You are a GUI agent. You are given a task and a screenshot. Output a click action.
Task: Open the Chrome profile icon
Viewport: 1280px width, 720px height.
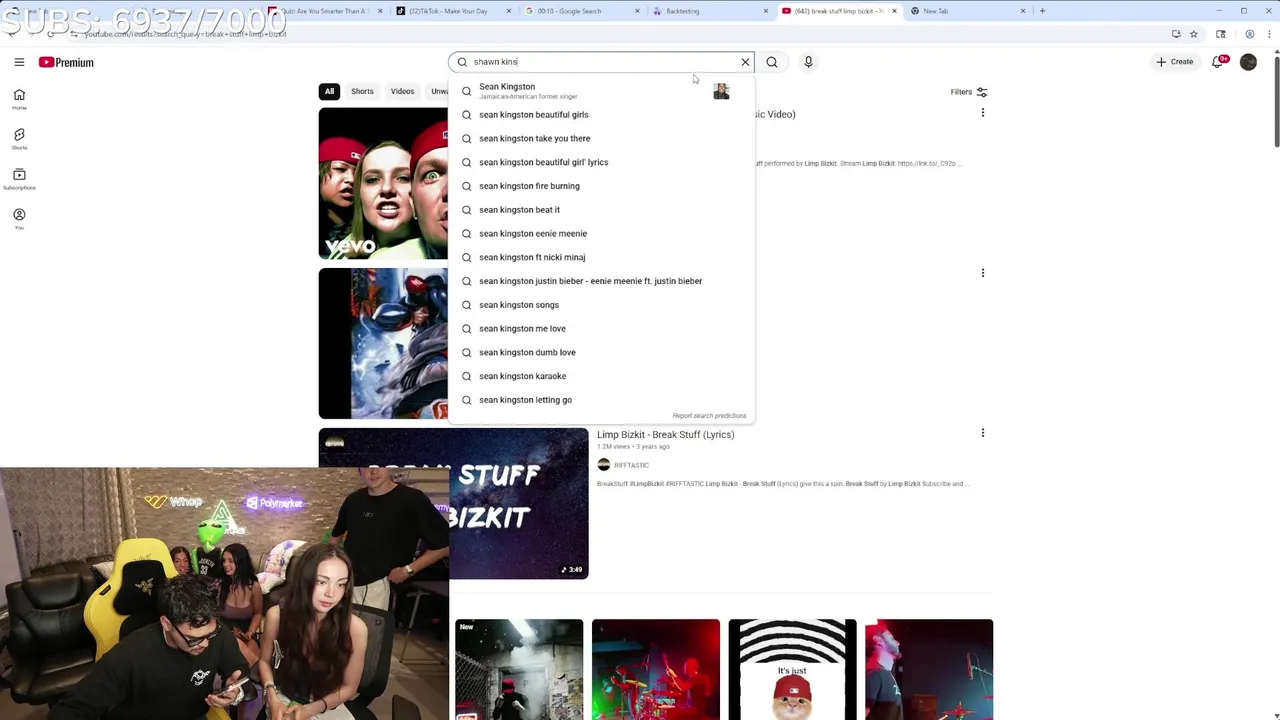(1249, 34)
